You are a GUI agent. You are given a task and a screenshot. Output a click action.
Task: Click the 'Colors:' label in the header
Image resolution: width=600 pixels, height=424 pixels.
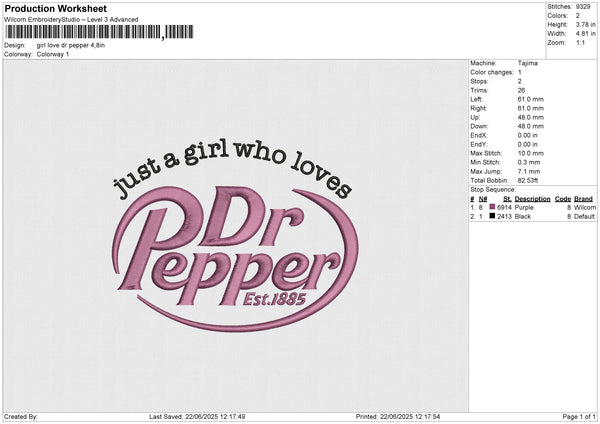click(557, 16)
